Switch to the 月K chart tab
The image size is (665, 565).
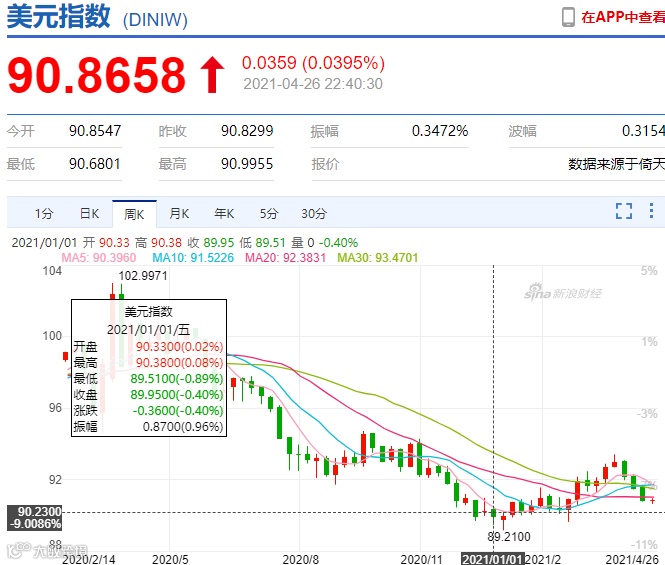(179, 214)
